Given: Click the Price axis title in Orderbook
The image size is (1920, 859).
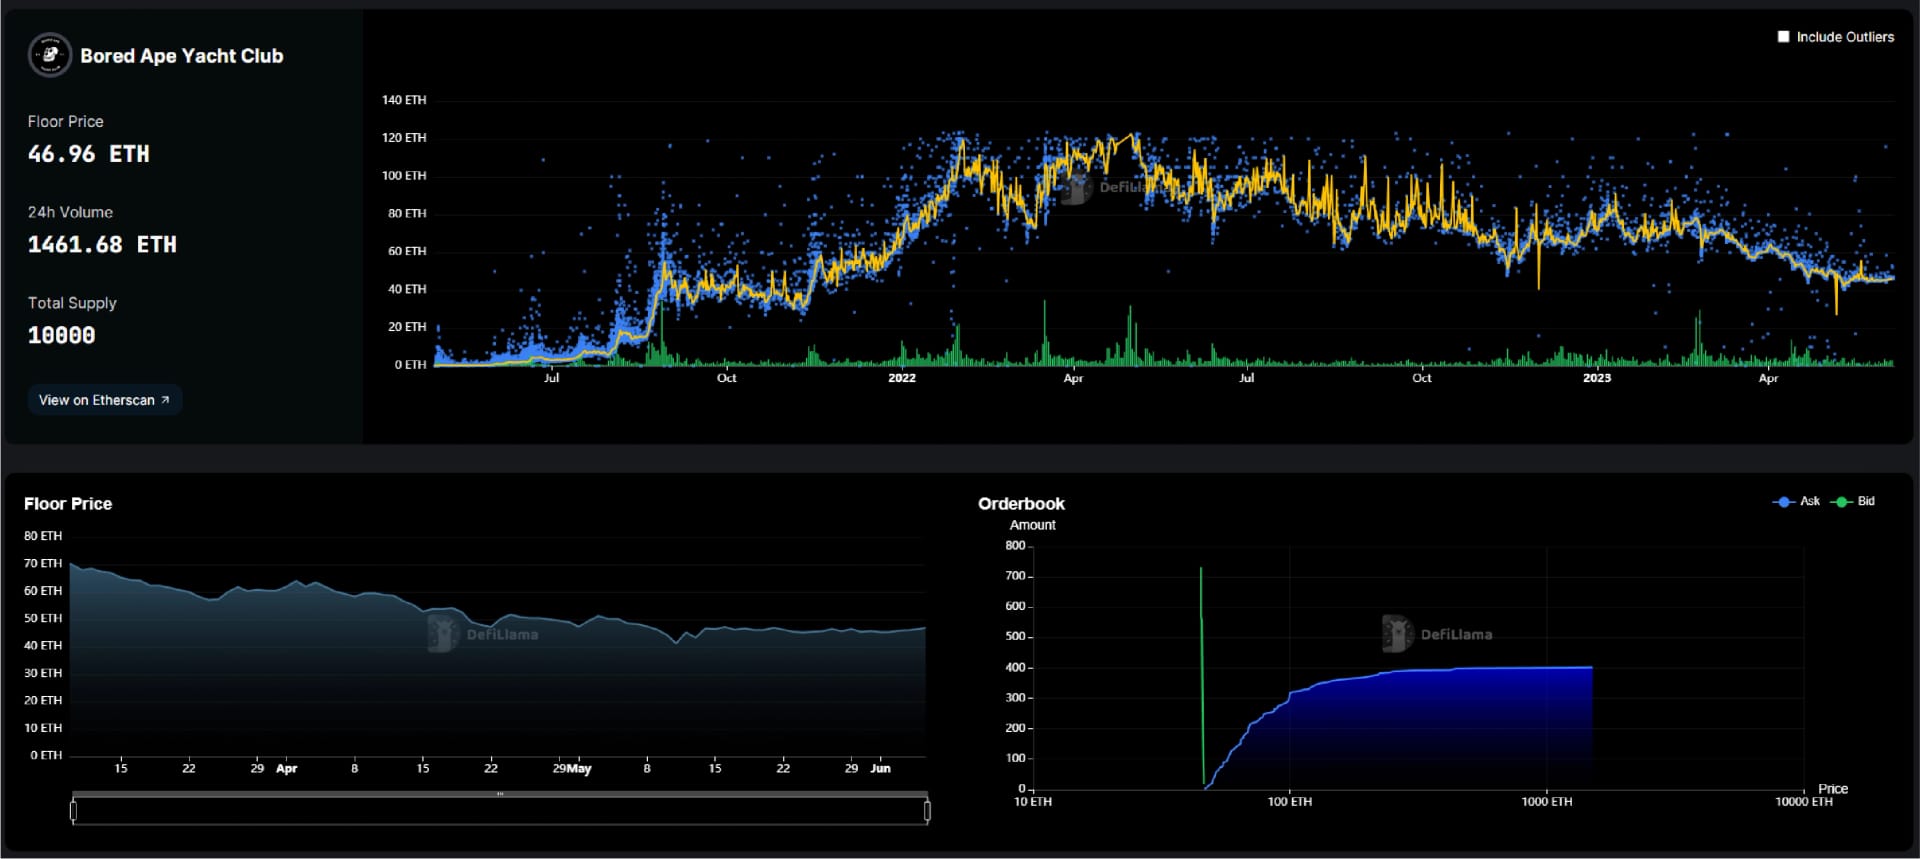Looking at the screenshot, I should [1833, 789].
